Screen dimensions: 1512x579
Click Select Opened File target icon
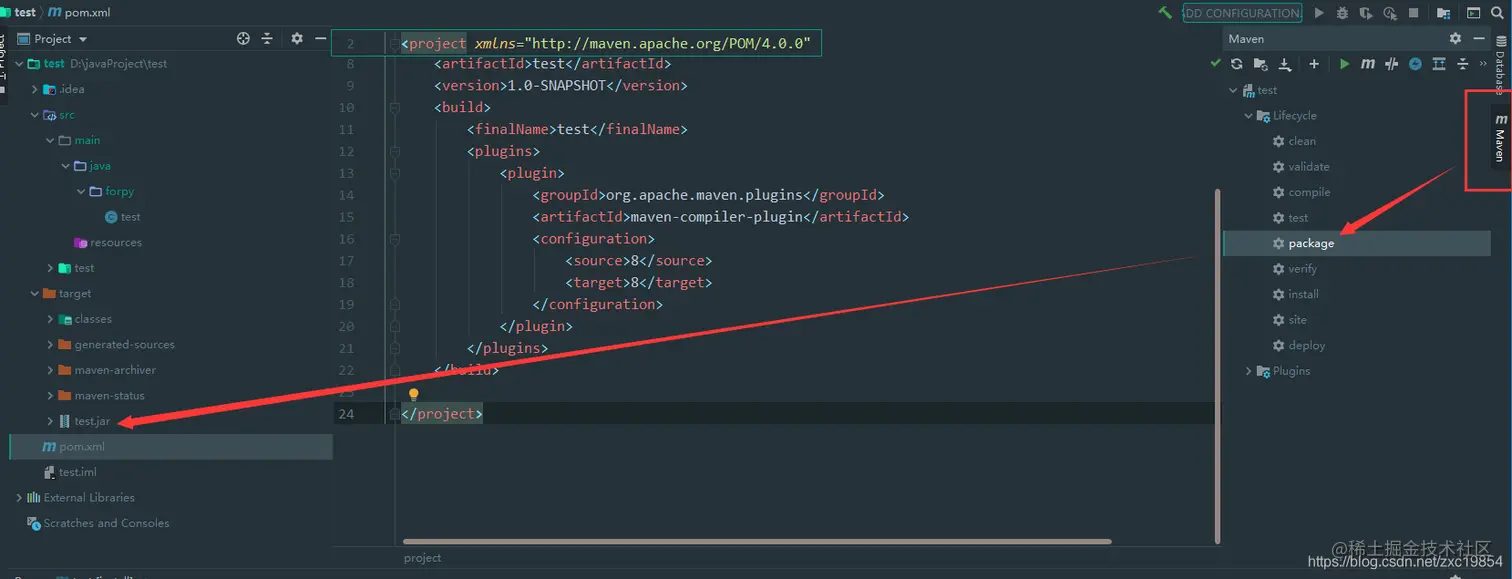click(243, 39)
